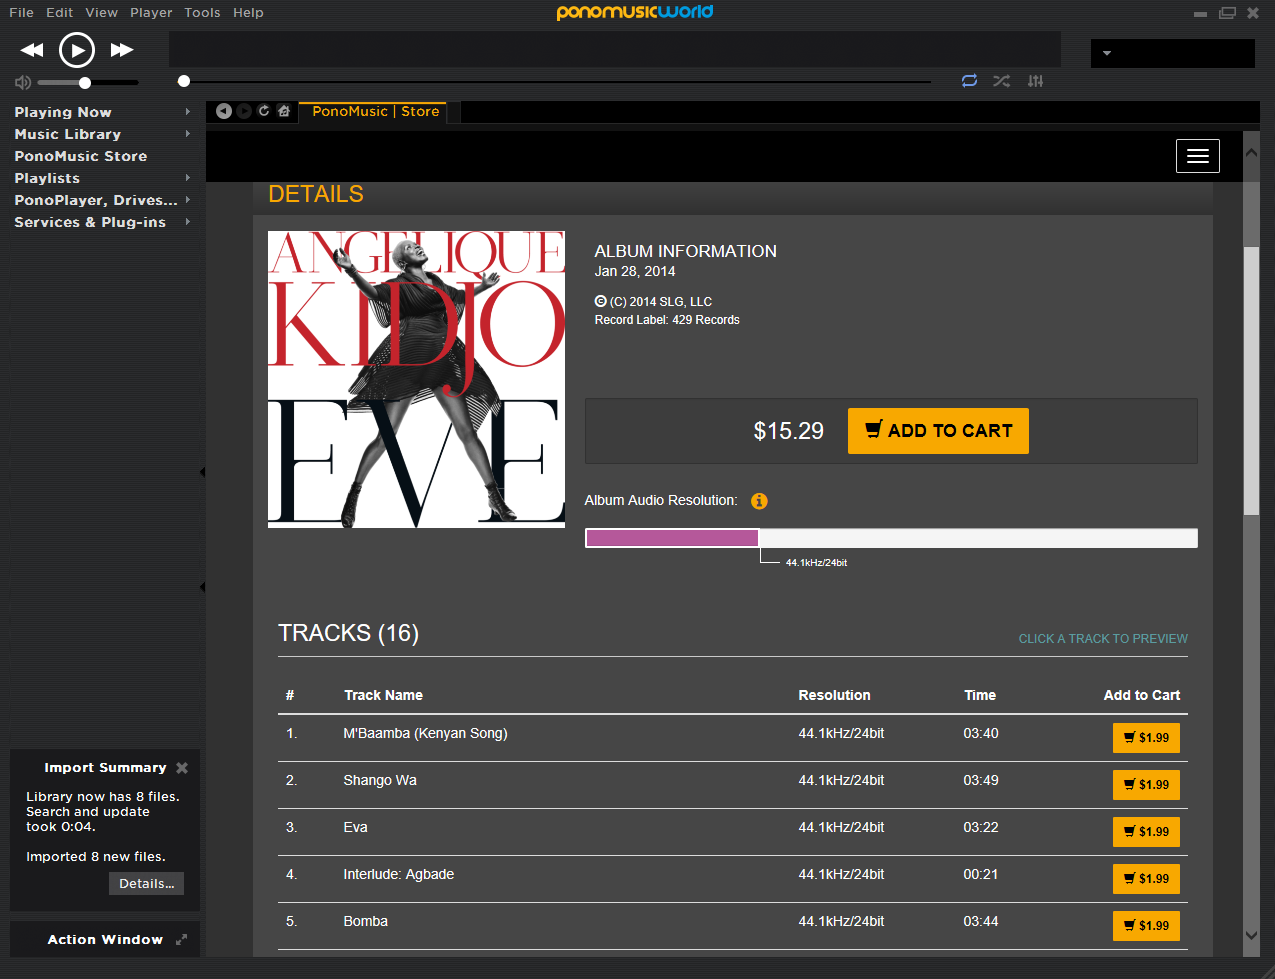Preview track M'Baamba (Kenyan Song)
Screen dimensions: 1275x979
point(425,733)
